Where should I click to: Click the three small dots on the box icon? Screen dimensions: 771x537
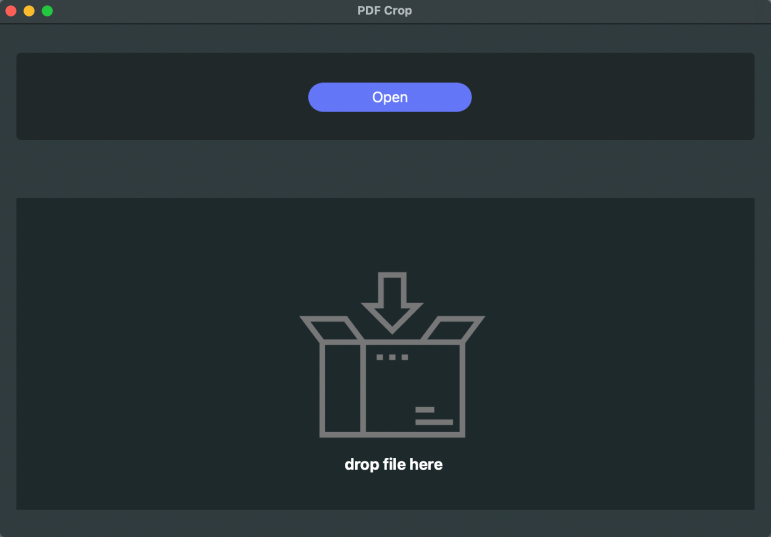coord(391,357)
